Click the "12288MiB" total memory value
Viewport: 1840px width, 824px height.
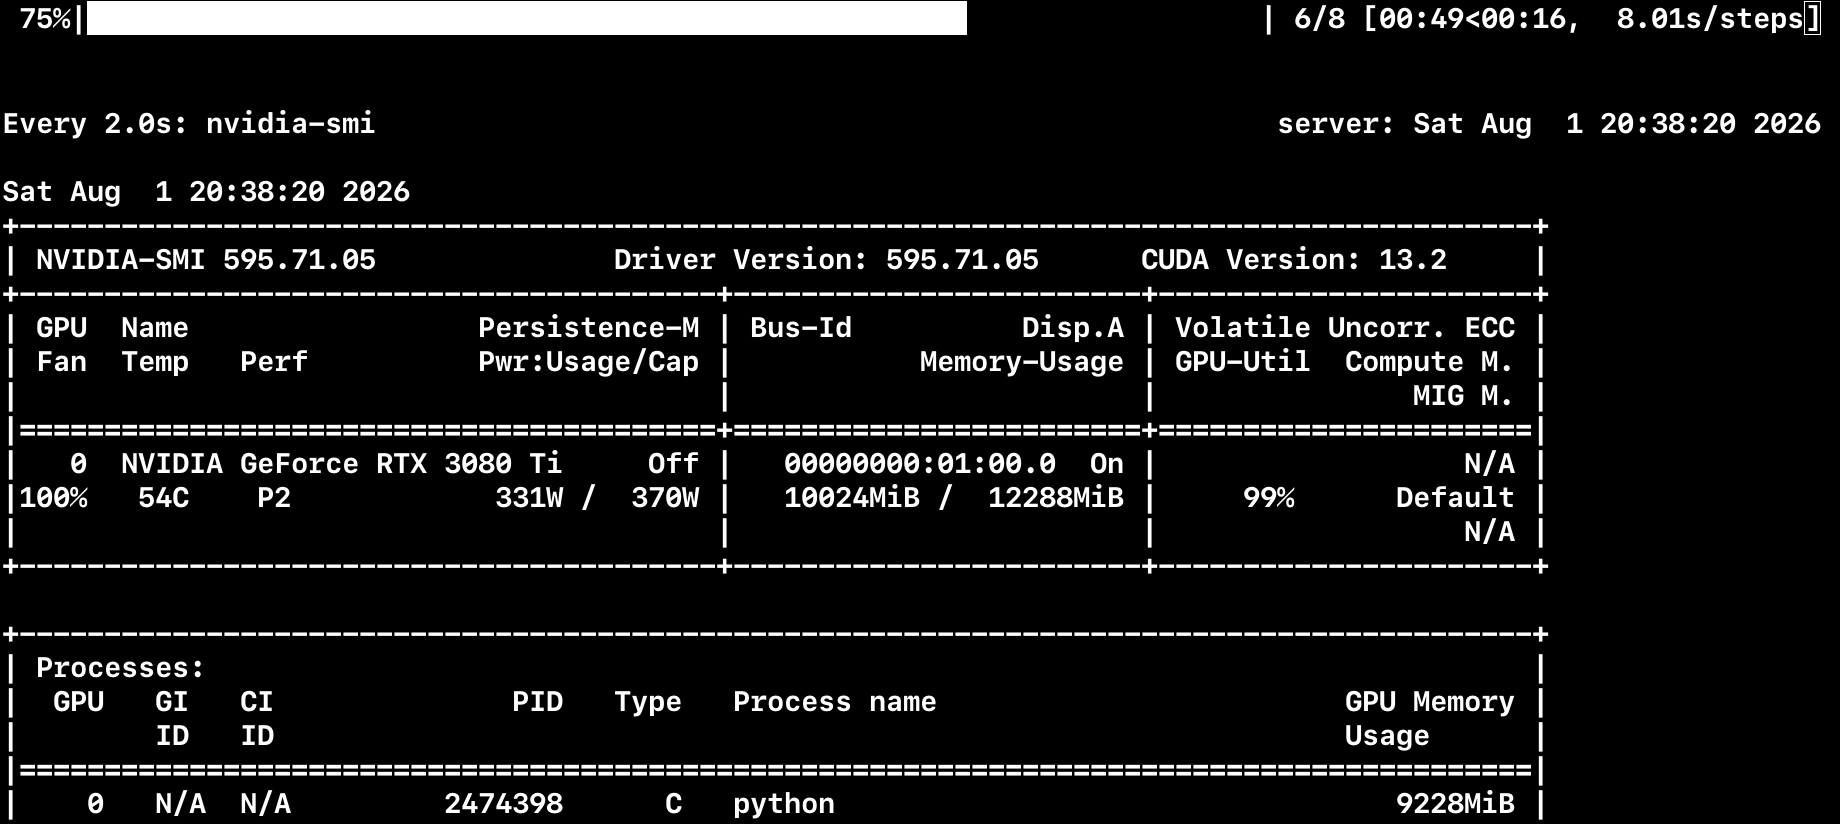point(1056,497)
